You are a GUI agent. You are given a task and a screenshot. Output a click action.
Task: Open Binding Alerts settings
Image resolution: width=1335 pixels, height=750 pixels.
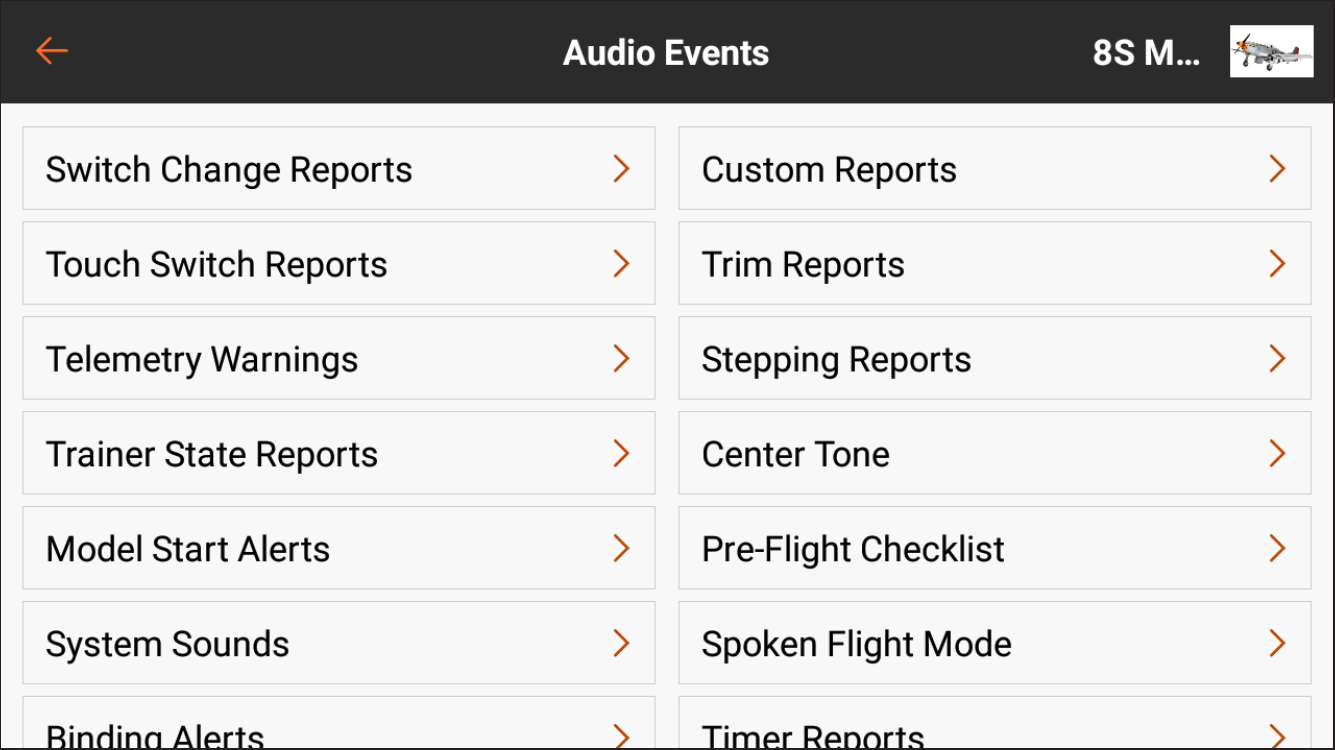pos(337,733)
